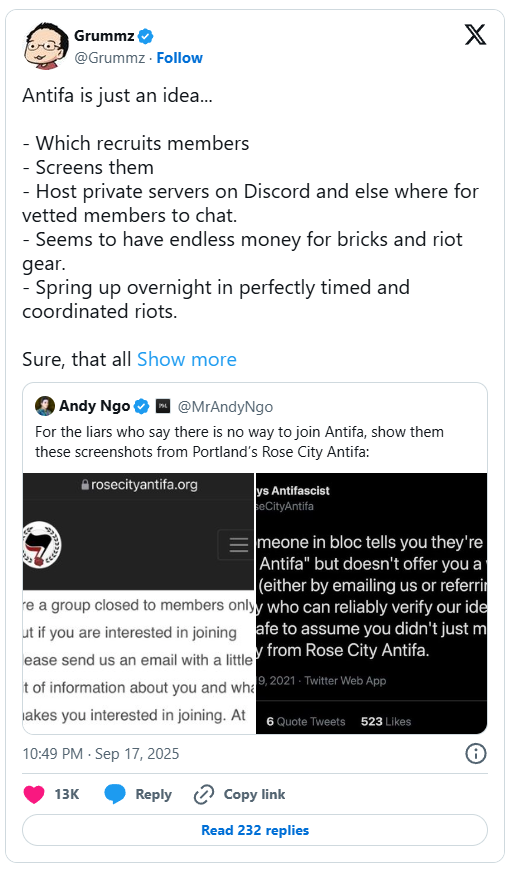Open the Read 232 replies button
This screenshot has width=512, height=874.
click(255, 830)
